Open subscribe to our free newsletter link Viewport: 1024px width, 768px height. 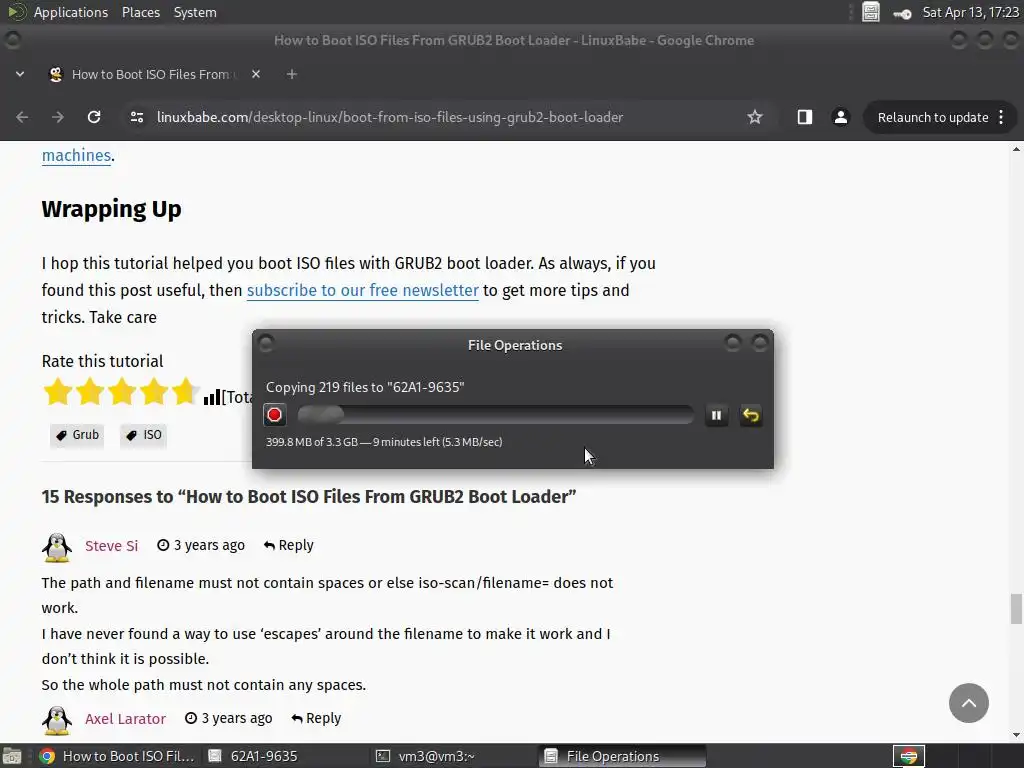point(362,291)
